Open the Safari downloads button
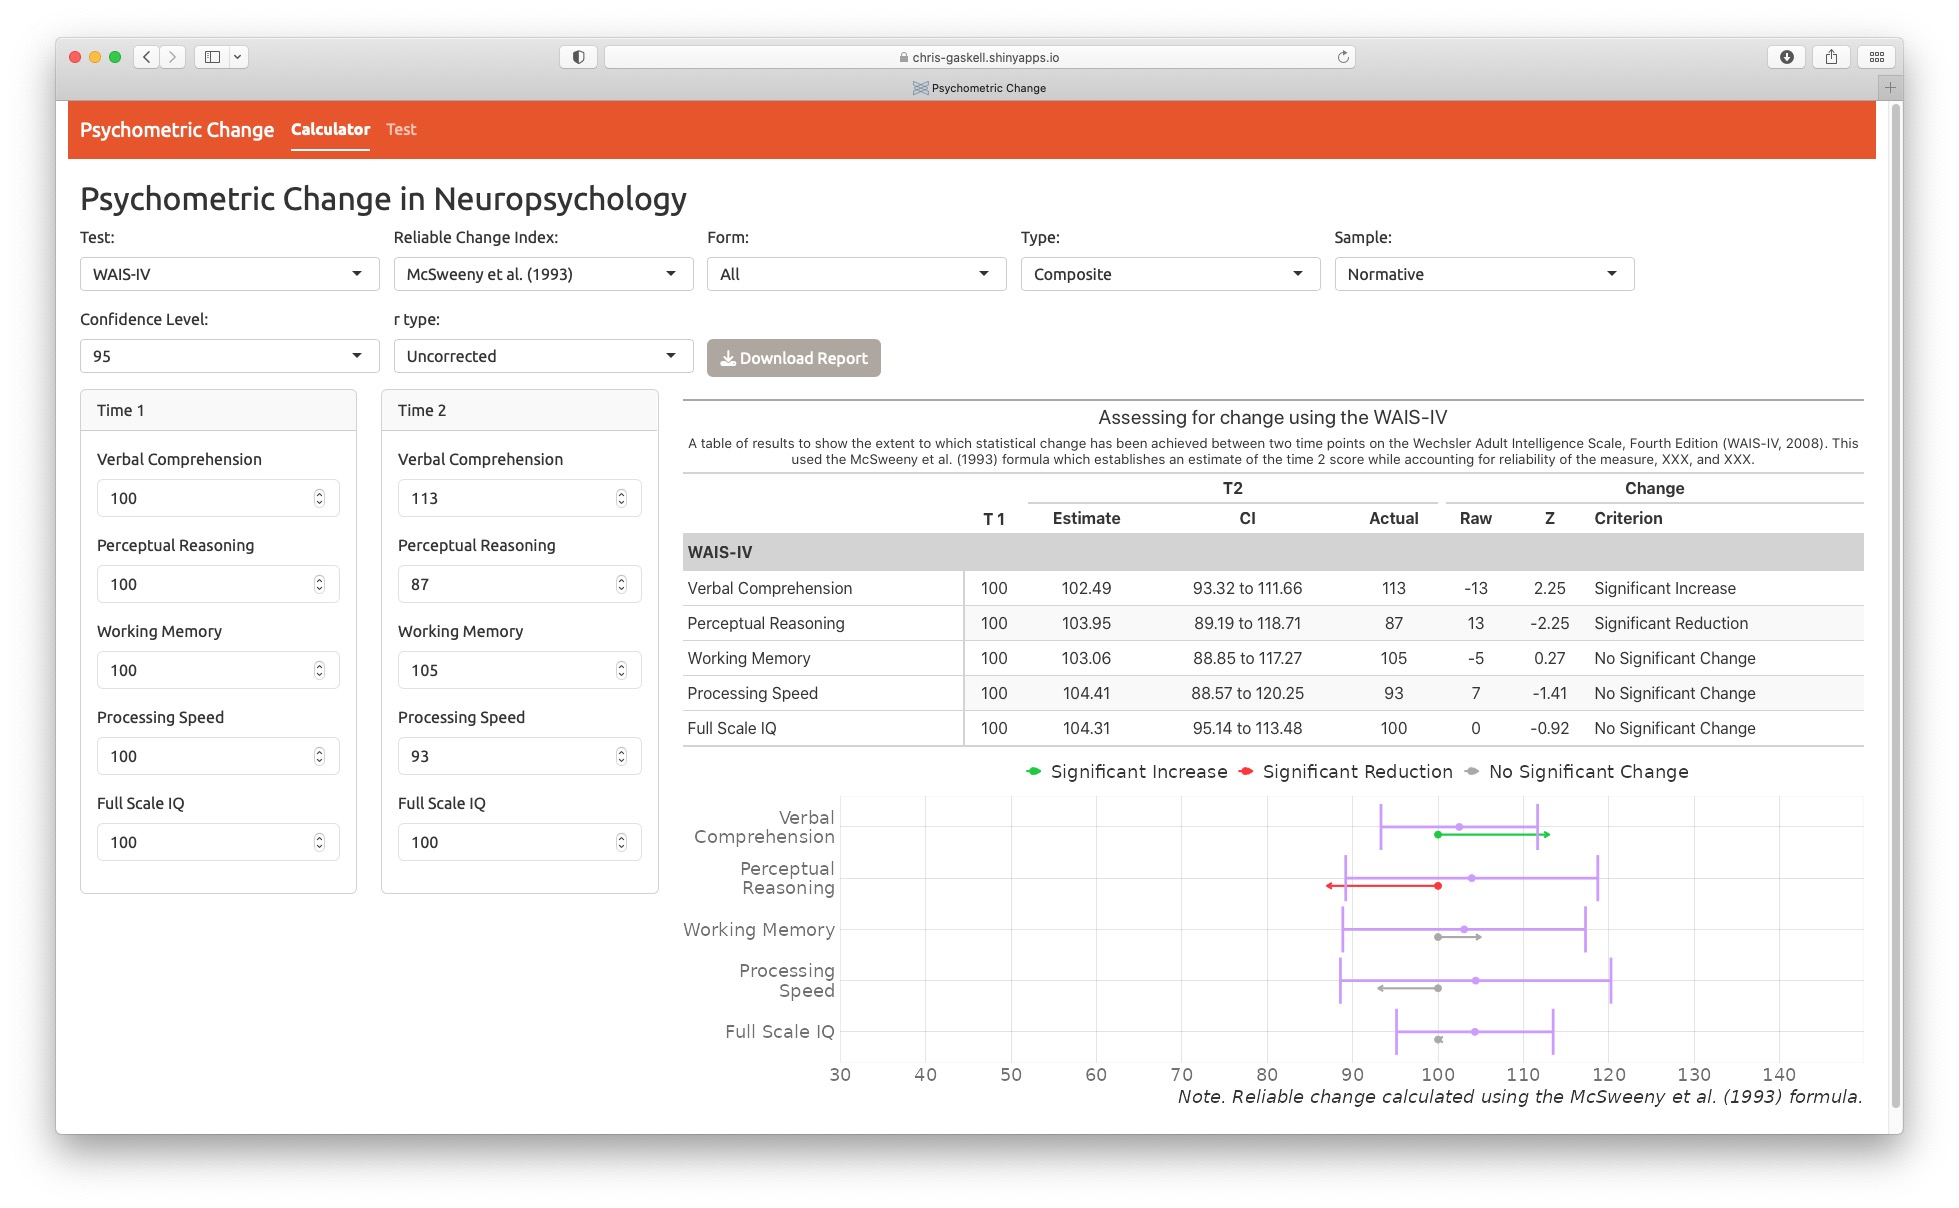The image size is (1959, 1208). click(1786, 57)
